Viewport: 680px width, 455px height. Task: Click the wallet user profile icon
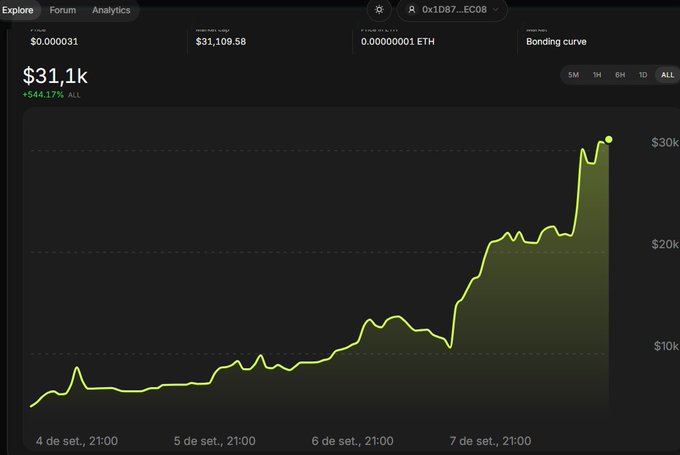412,10
